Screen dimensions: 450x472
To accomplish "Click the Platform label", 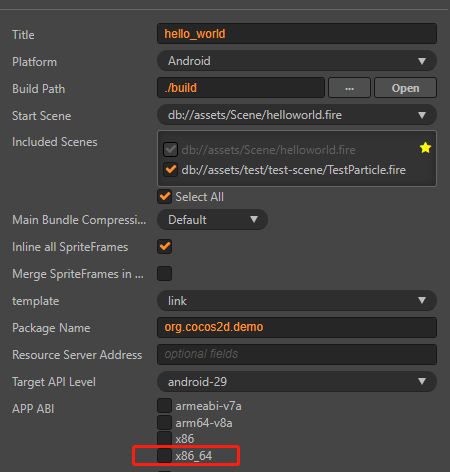I will (x=34, y=62).
